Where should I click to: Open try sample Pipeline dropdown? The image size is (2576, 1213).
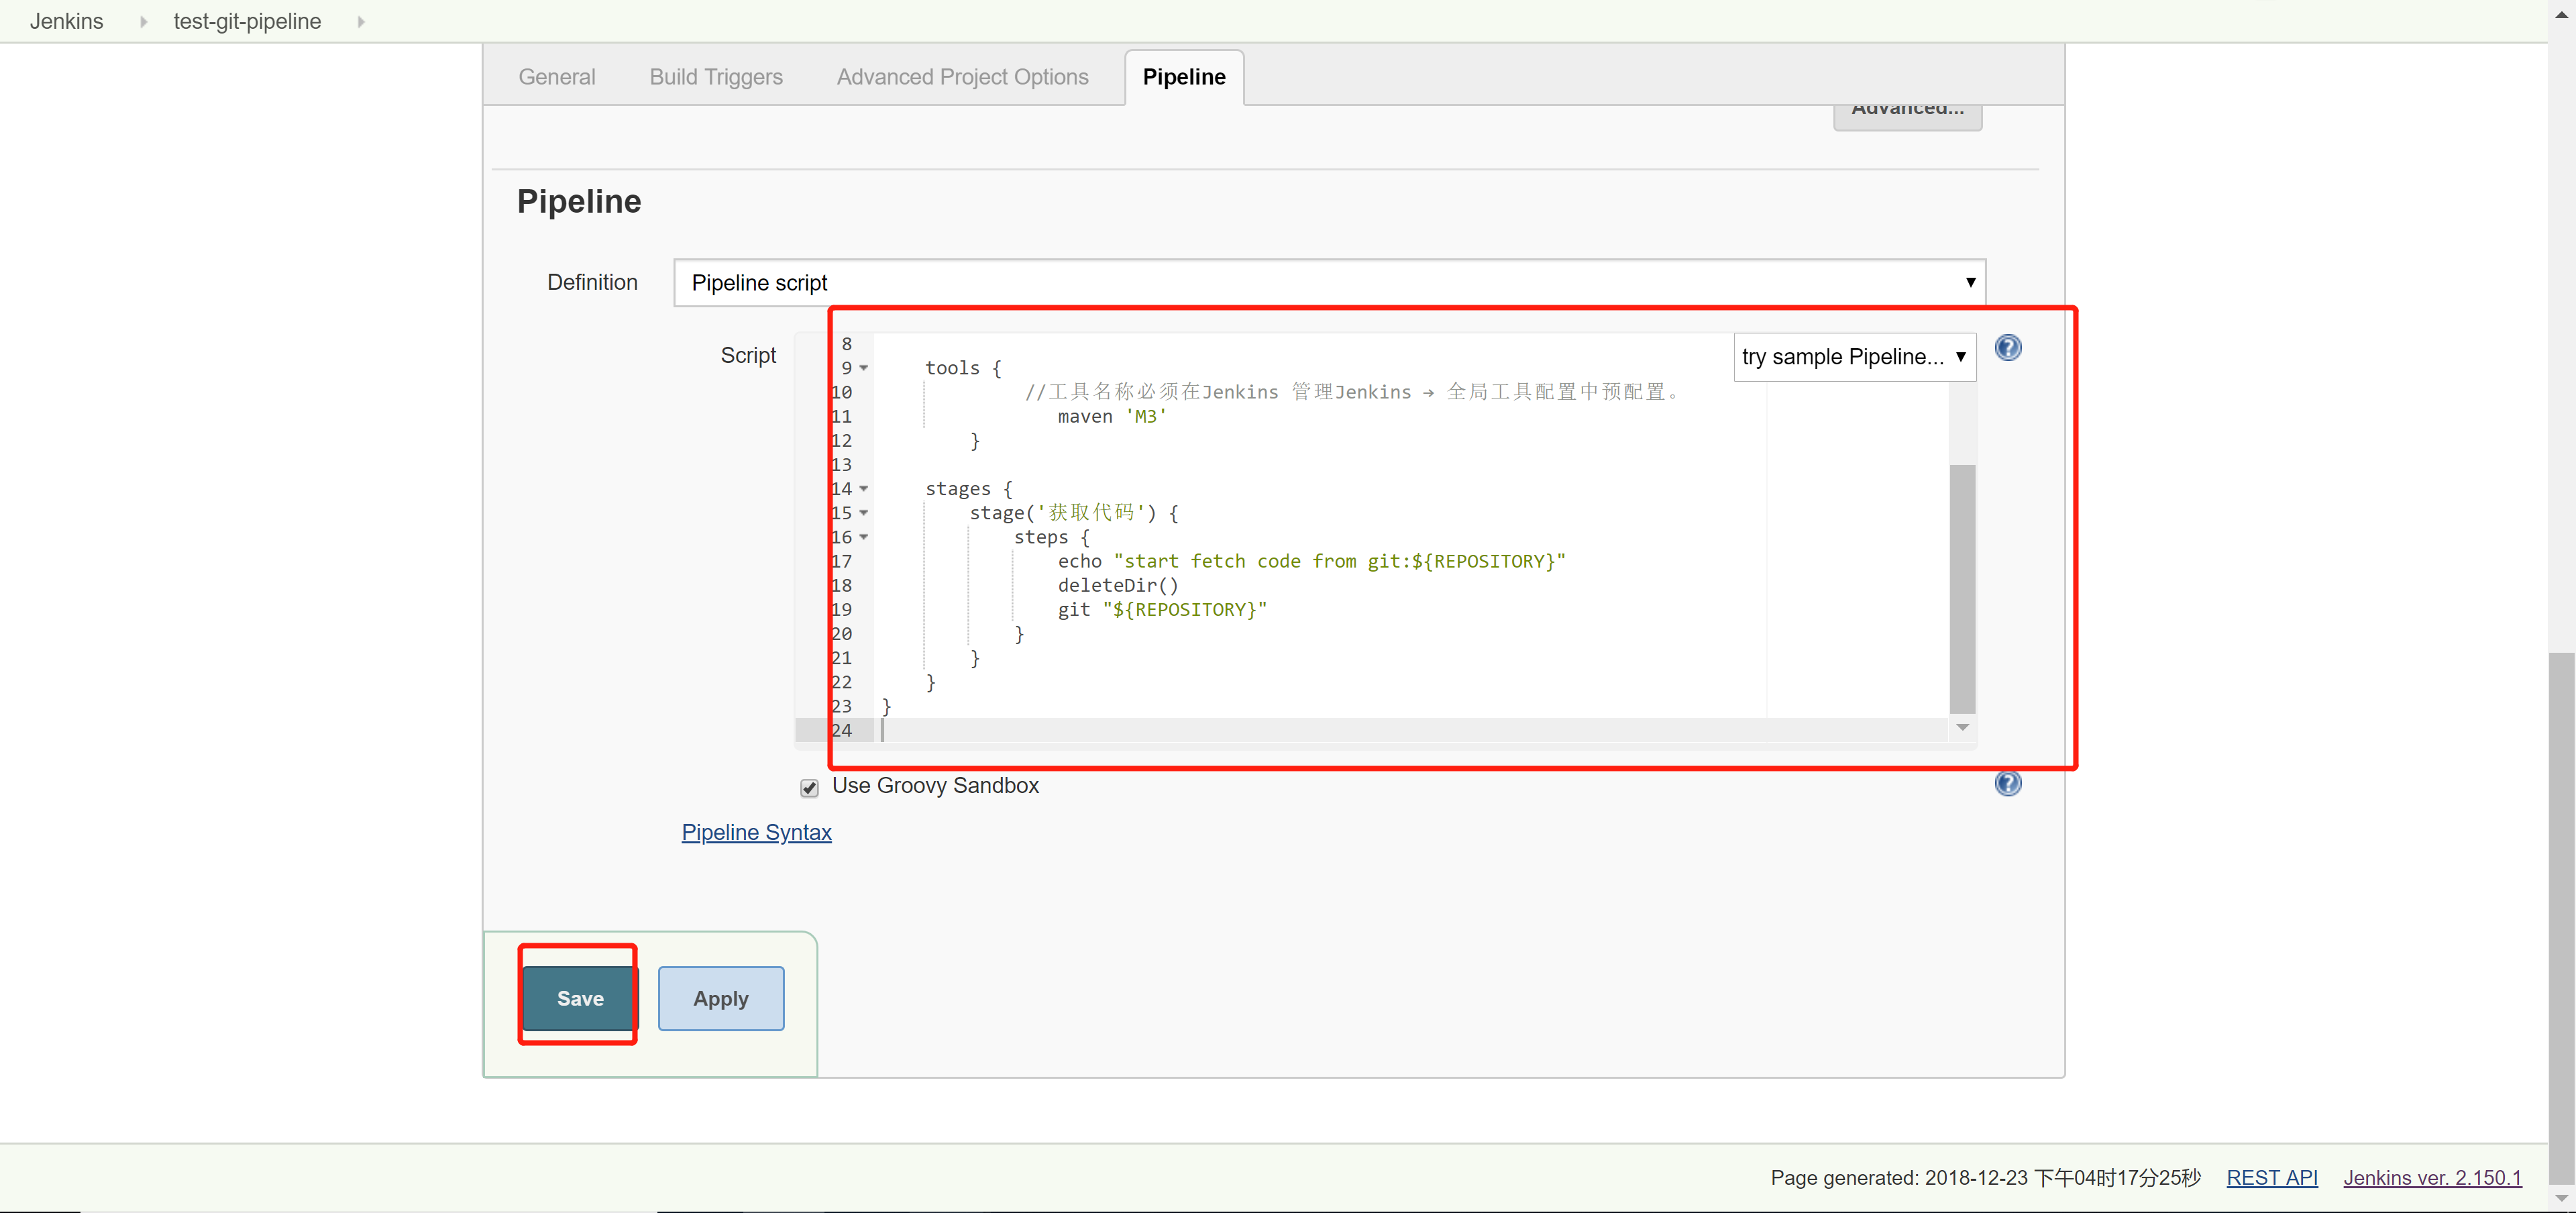click(x=1853, y=357)
